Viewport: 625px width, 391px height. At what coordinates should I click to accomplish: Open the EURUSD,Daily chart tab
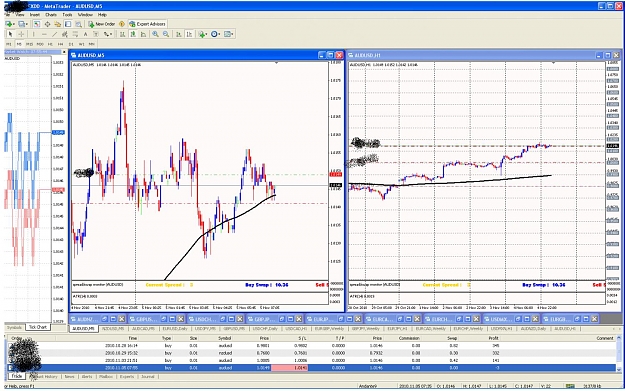point(175,329)
